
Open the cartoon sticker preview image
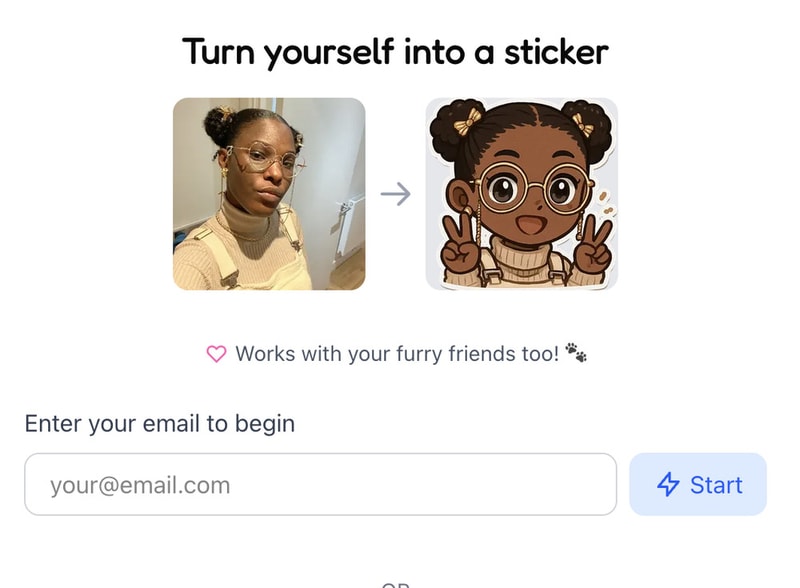click(x=522, y=194)
